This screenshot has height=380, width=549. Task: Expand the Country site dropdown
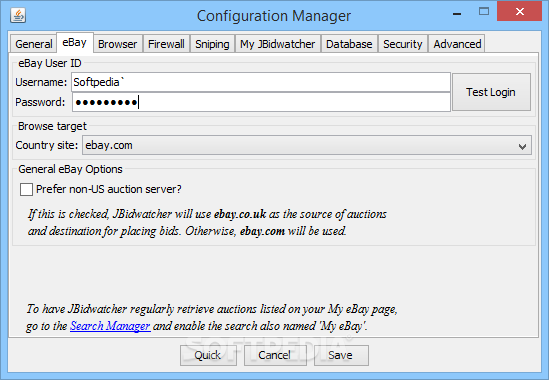click(307, 145)
